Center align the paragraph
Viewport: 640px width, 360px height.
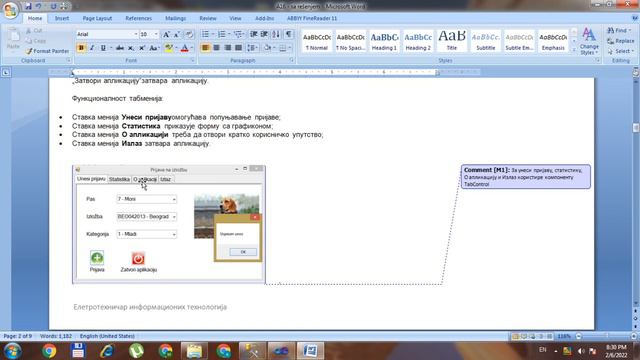pos(216,48)
